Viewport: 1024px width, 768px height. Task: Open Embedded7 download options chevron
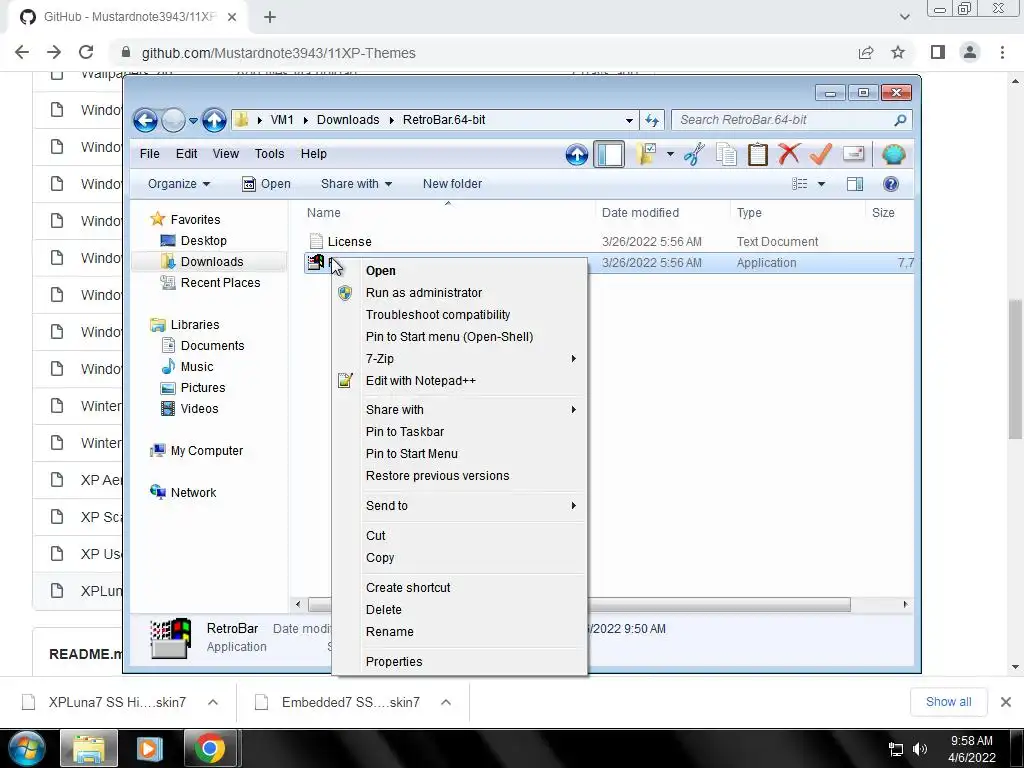click(446, 702)
